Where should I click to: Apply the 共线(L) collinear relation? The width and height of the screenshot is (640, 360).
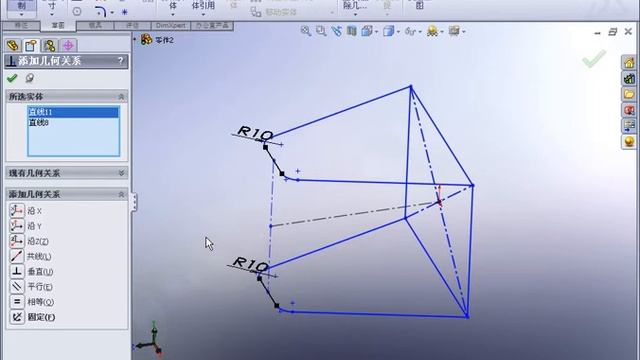[x=30, y=256]
